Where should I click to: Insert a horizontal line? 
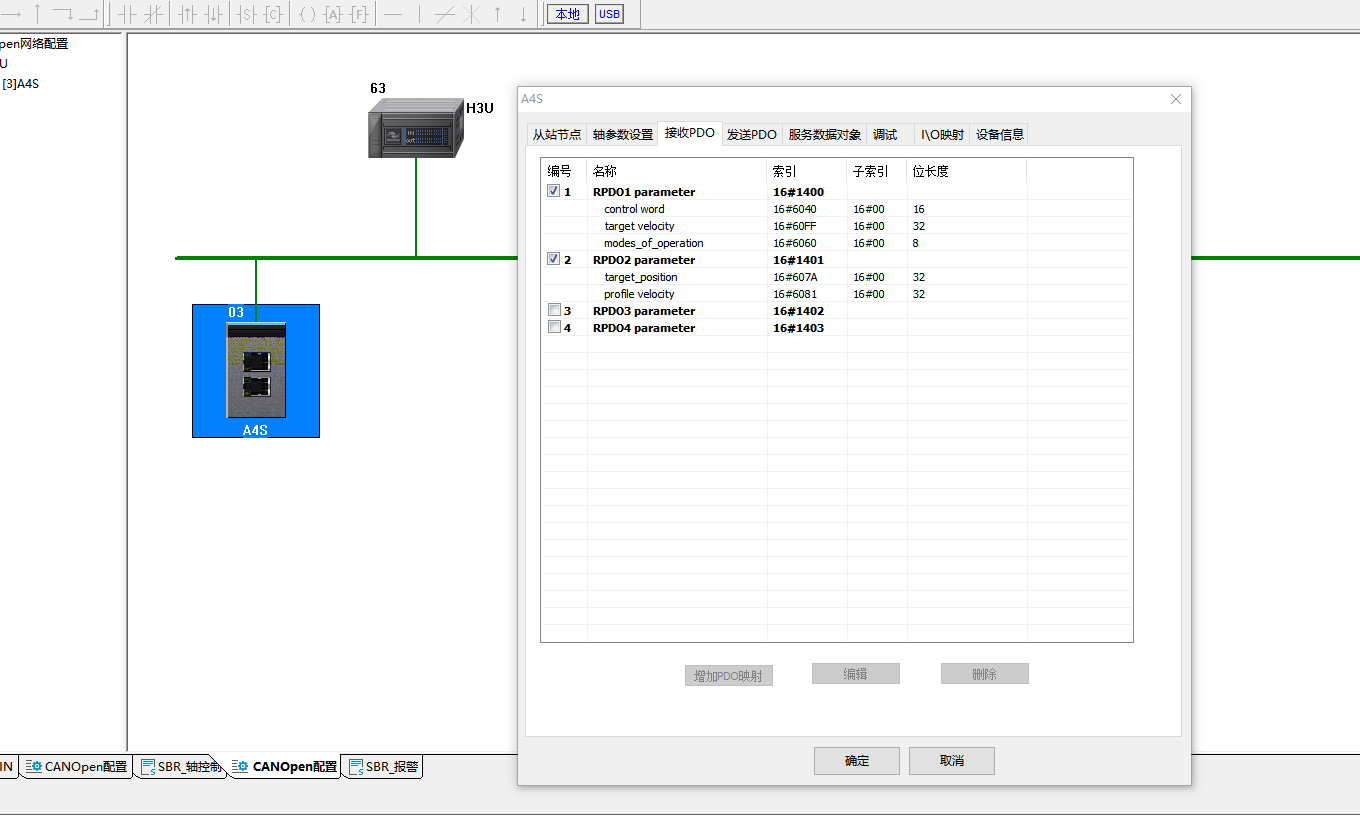point(393,14)
